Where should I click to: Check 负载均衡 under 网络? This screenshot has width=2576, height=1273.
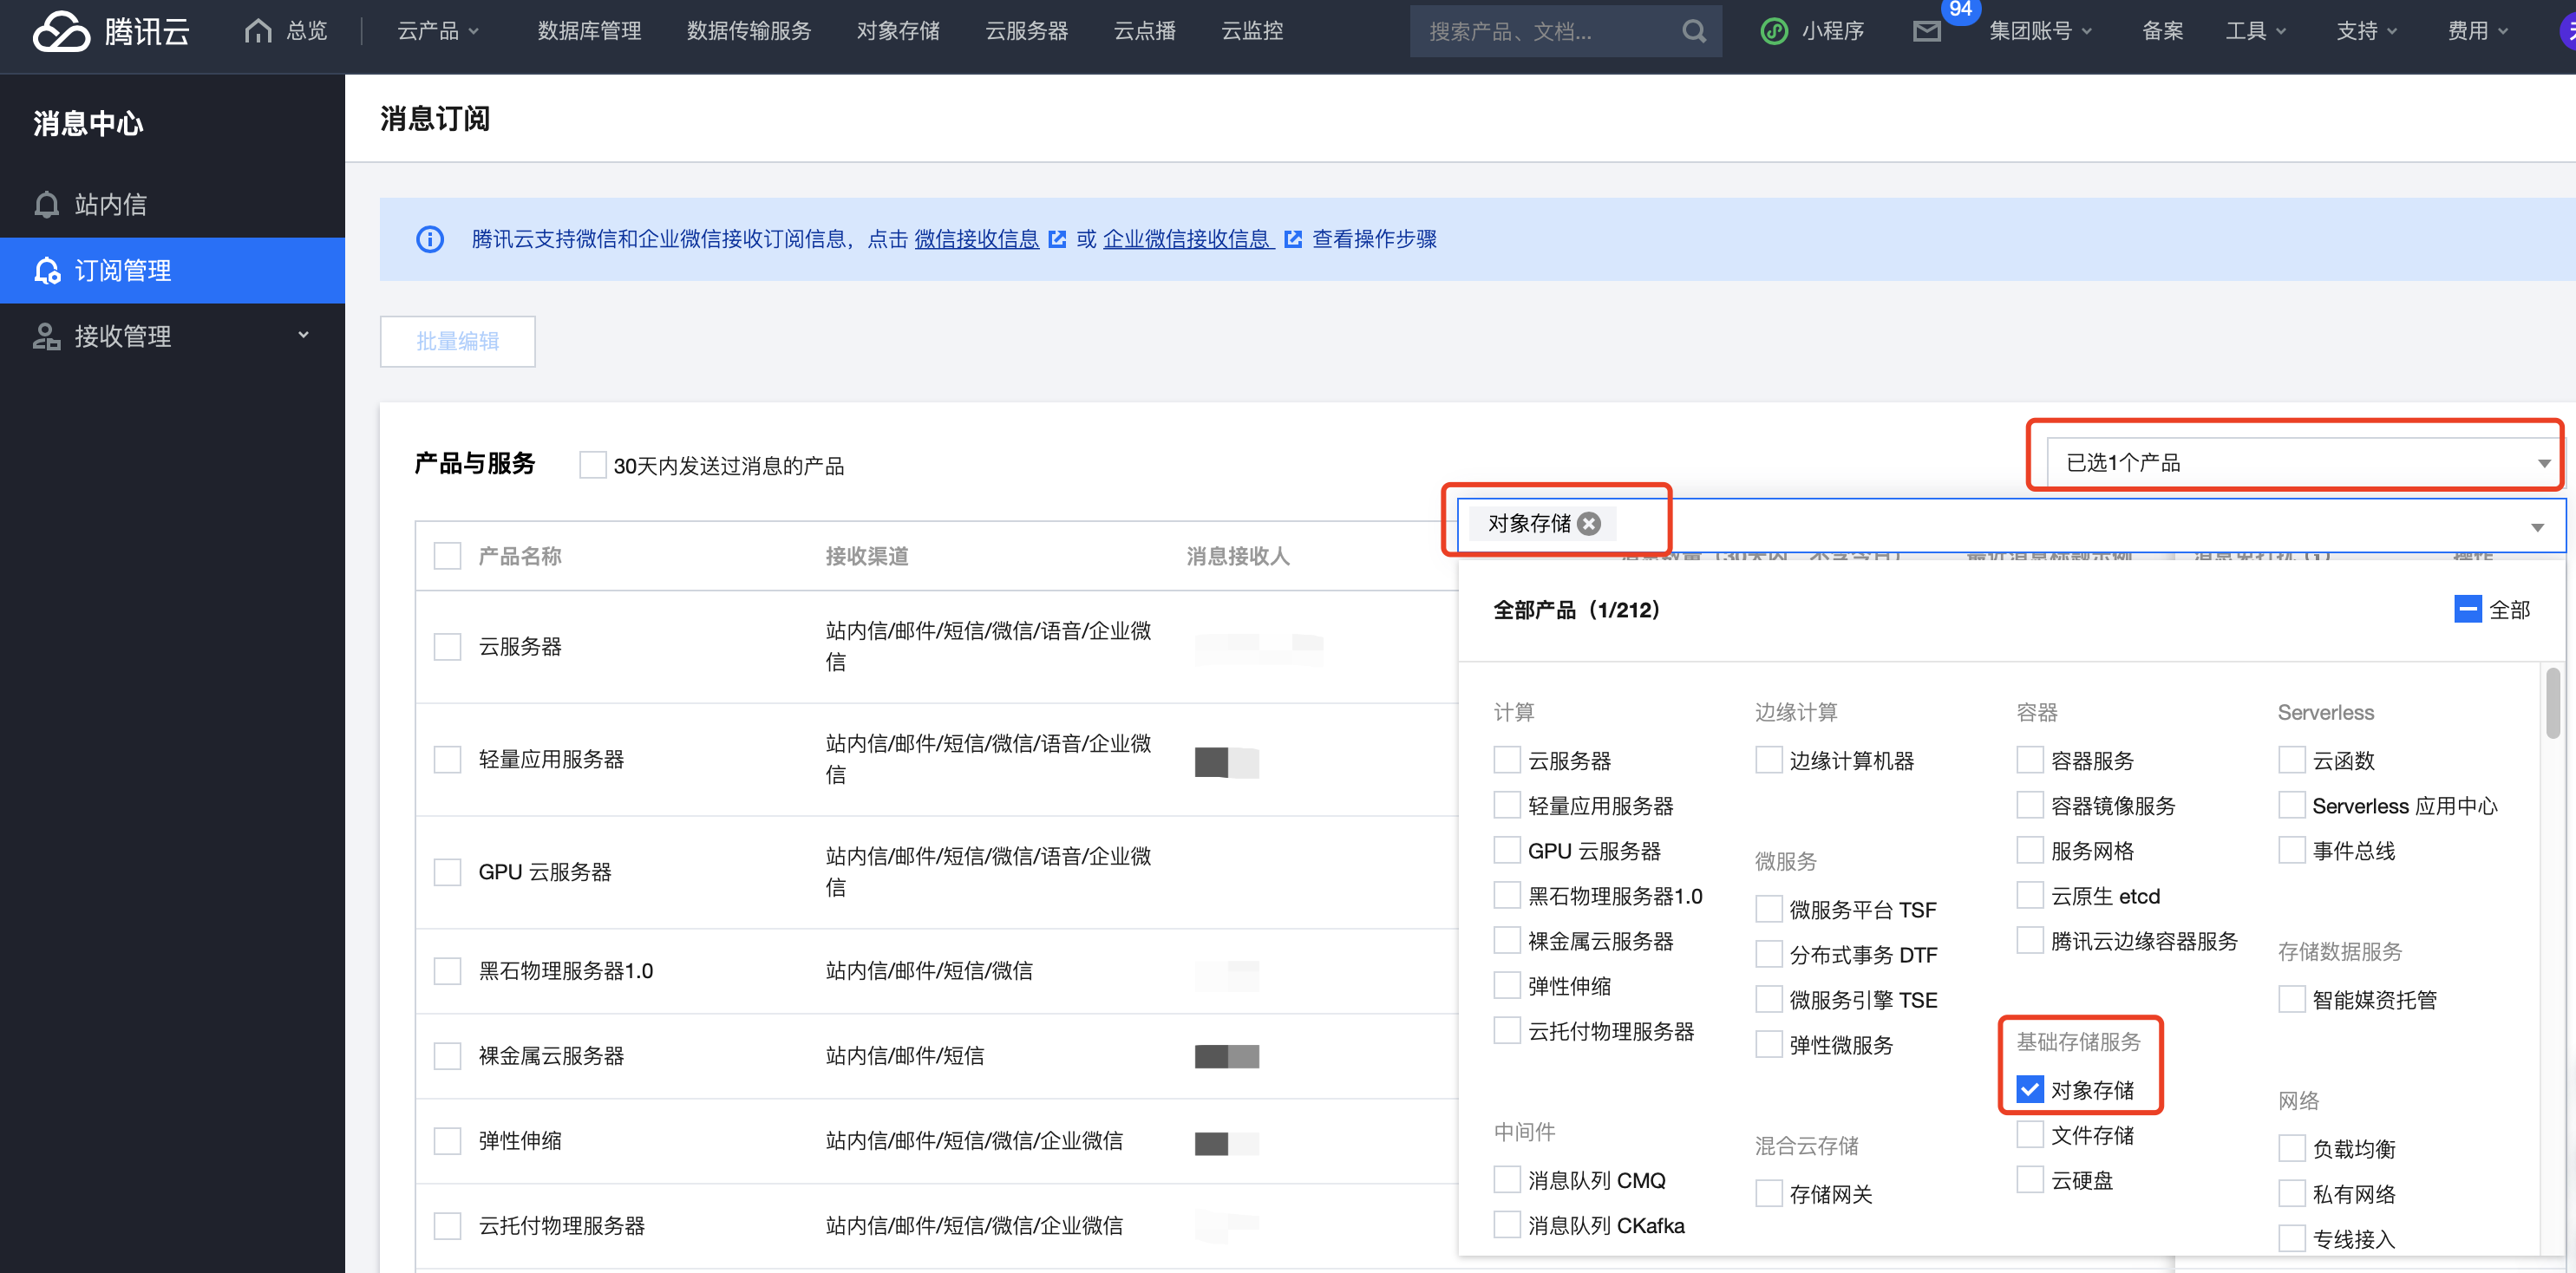[x=2291, y=1148]
